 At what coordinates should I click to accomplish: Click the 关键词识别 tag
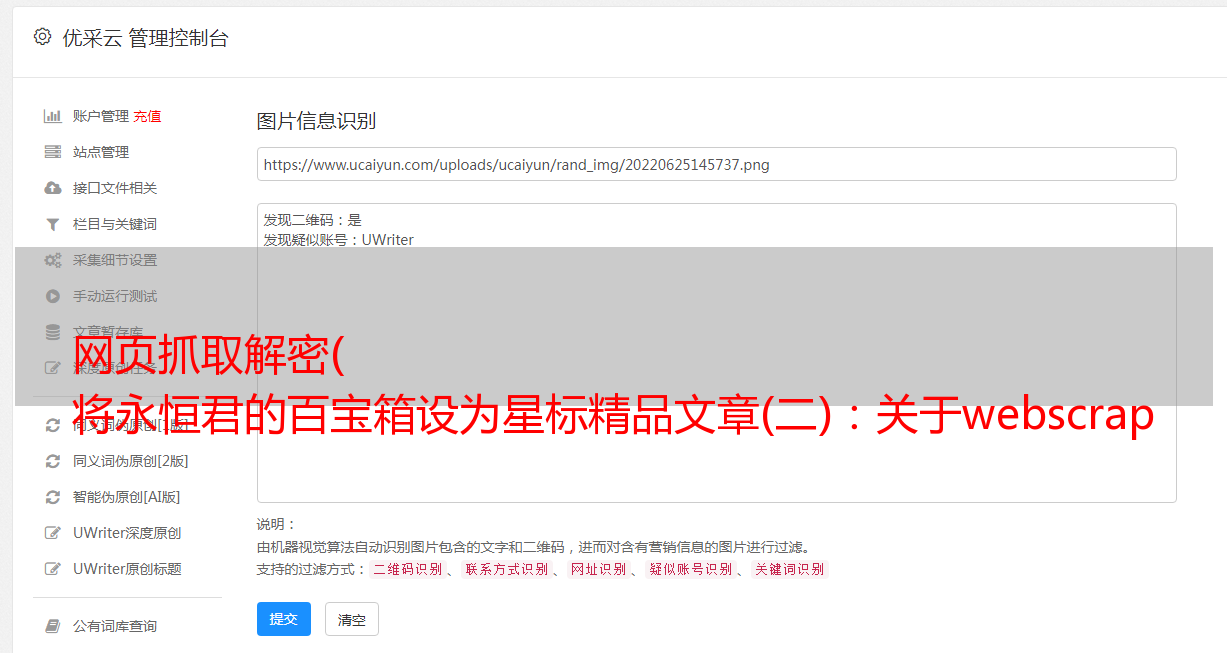tap(790, 569)
